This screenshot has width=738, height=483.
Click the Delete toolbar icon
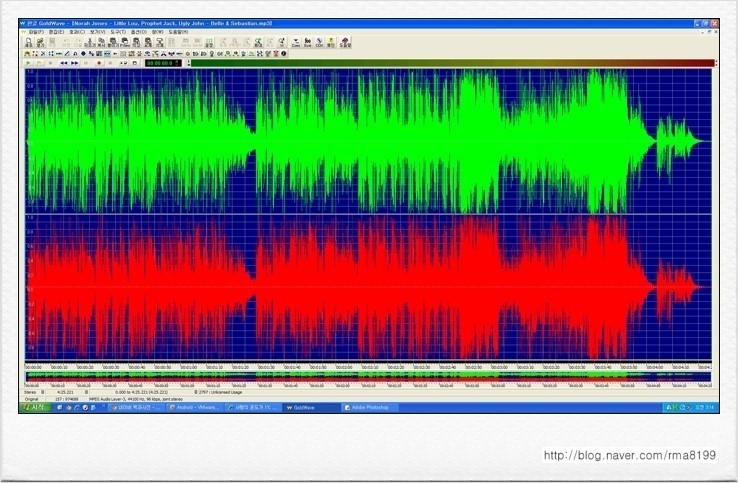(159, 42)
